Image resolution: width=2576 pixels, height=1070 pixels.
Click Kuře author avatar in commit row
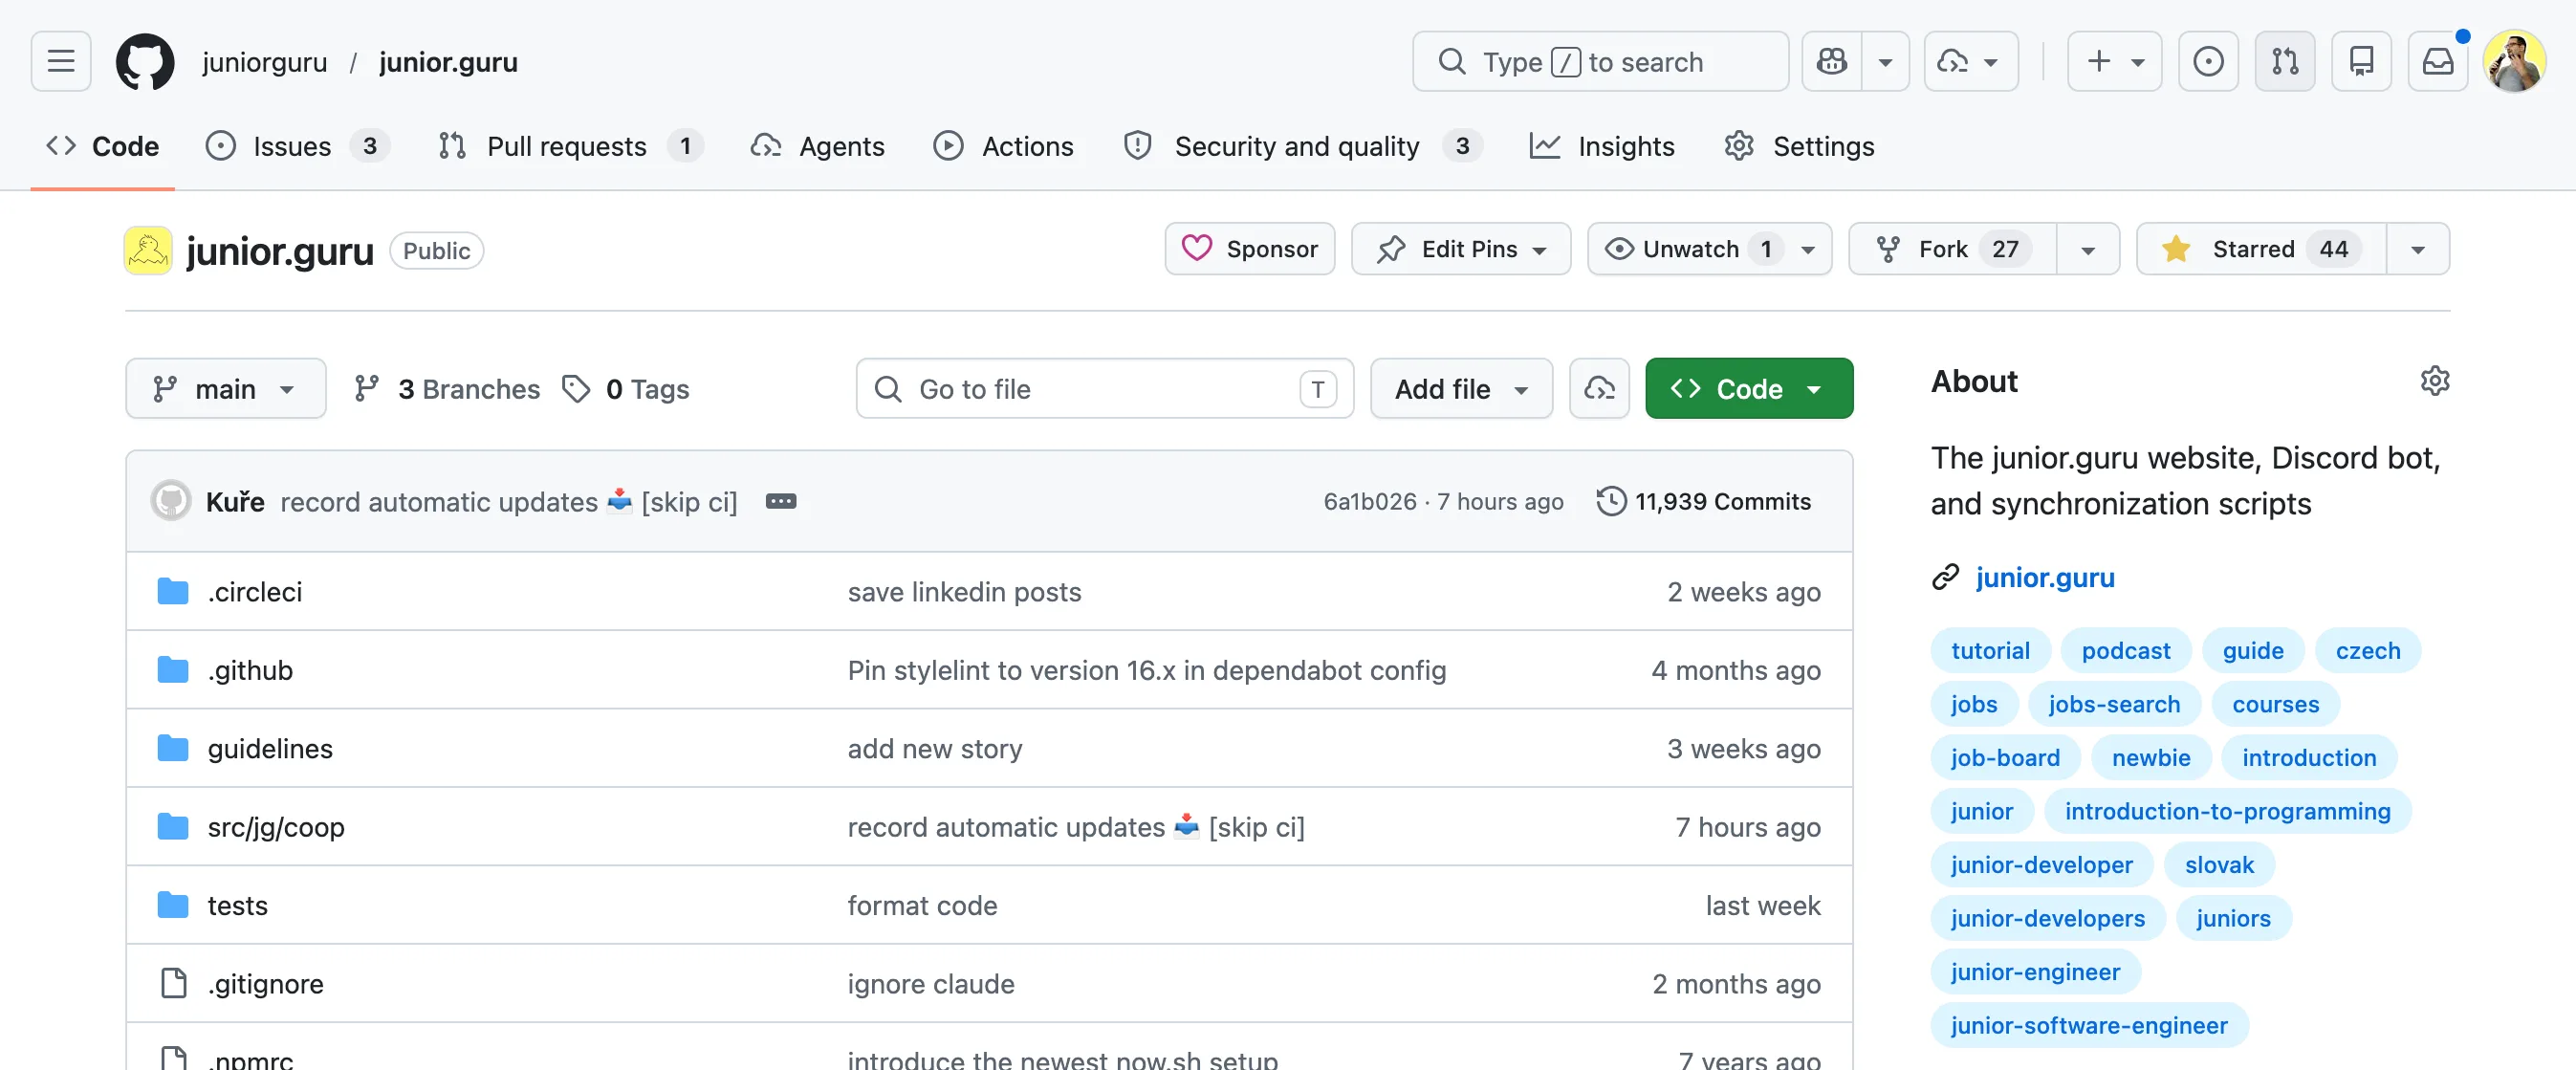(x=171, y=500)
